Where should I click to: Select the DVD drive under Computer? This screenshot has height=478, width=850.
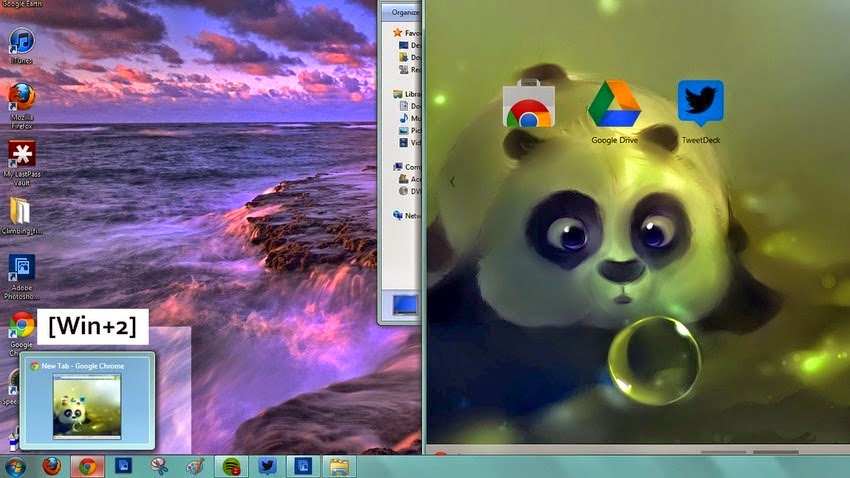pos(410,191)
